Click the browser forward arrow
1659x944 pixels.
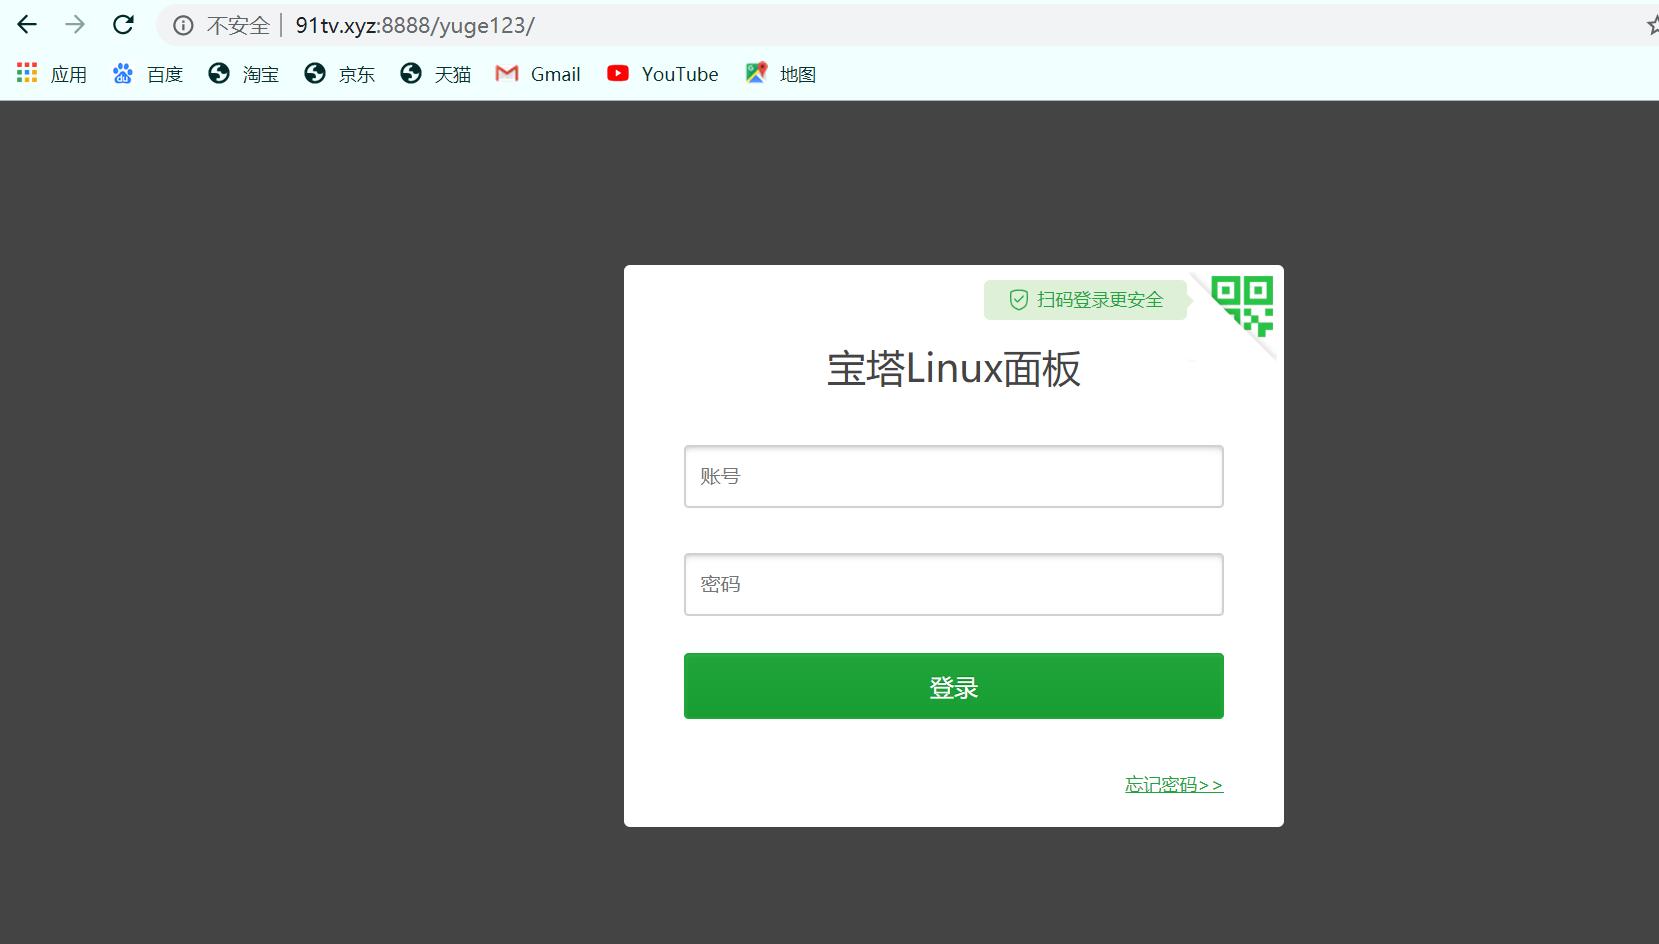click(x=75, y=25)
